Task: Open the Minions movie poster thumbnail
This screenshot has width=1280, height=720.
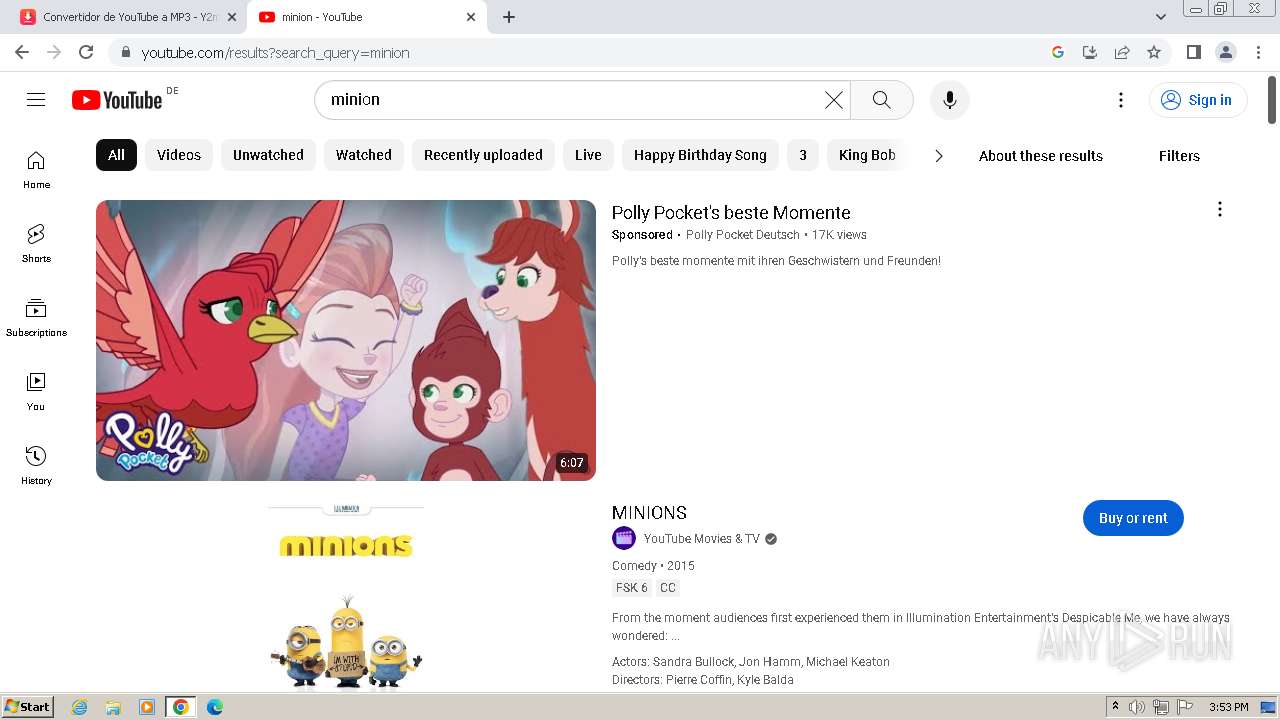Action: [346, 595]
